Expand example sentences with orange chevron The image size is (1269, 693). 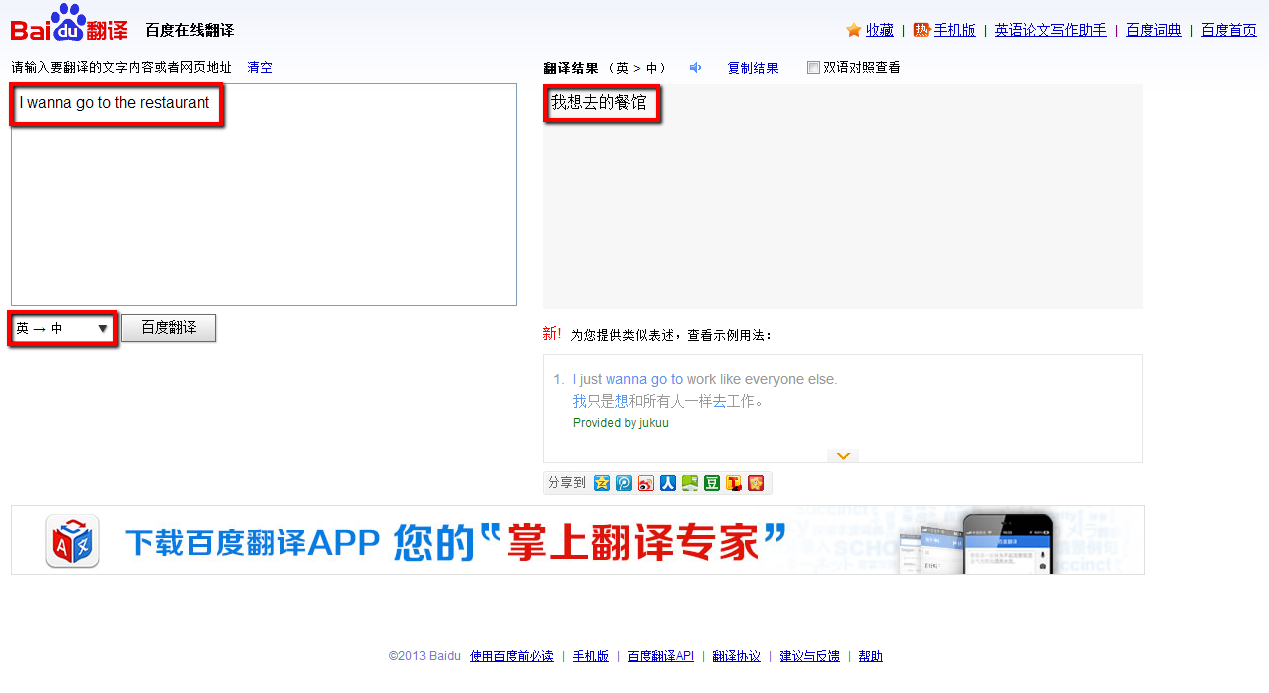(843, 456)
